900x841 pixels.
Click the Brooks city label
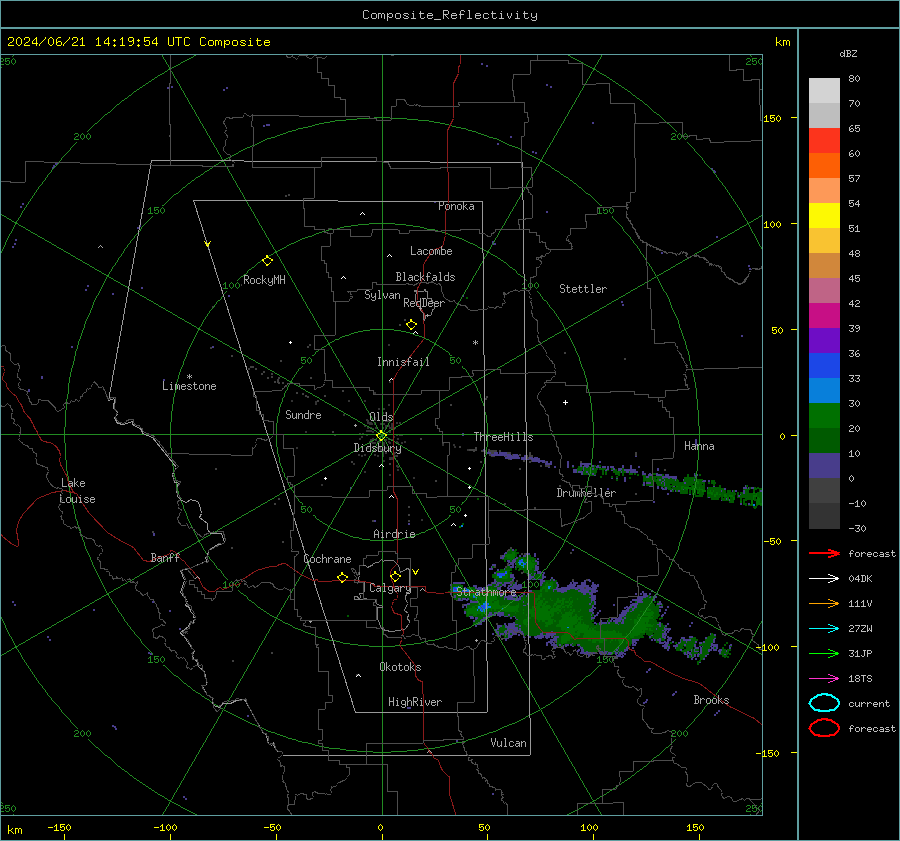(711, 700)
